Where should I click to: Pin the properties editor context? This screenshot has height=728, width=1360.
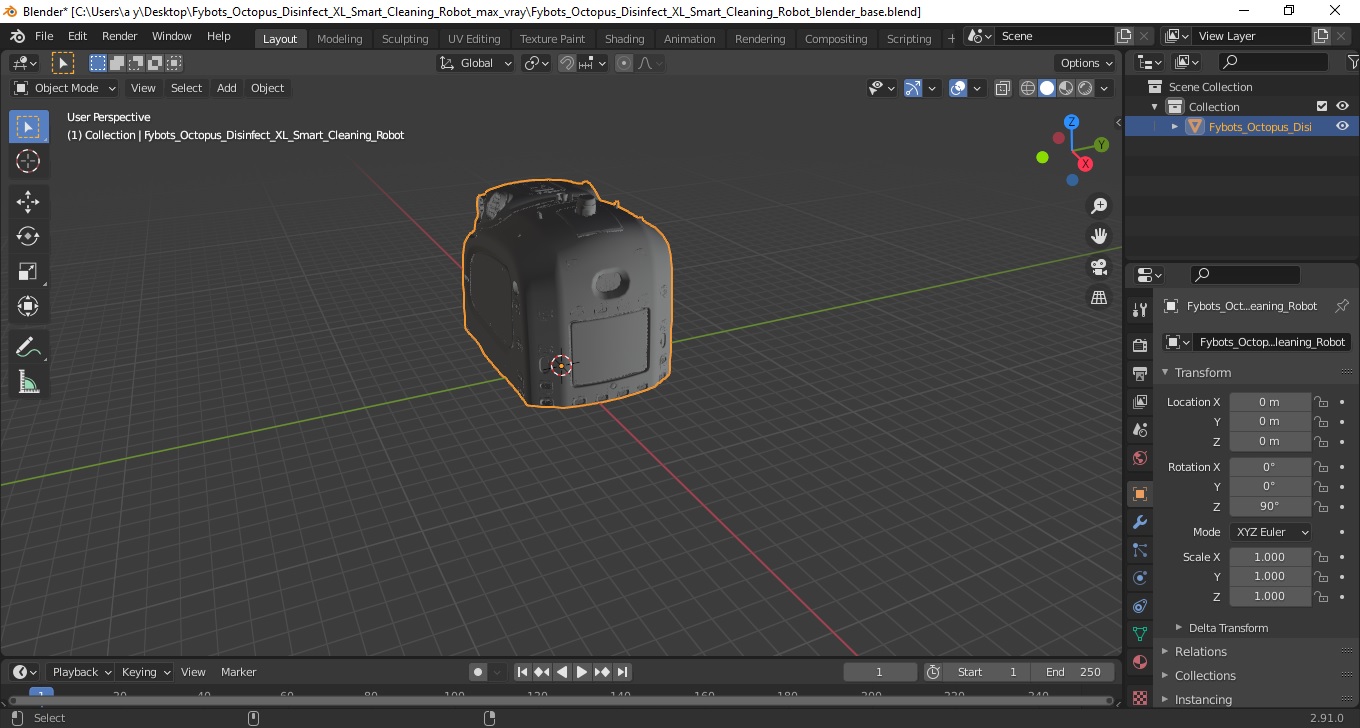[1342, 306]
